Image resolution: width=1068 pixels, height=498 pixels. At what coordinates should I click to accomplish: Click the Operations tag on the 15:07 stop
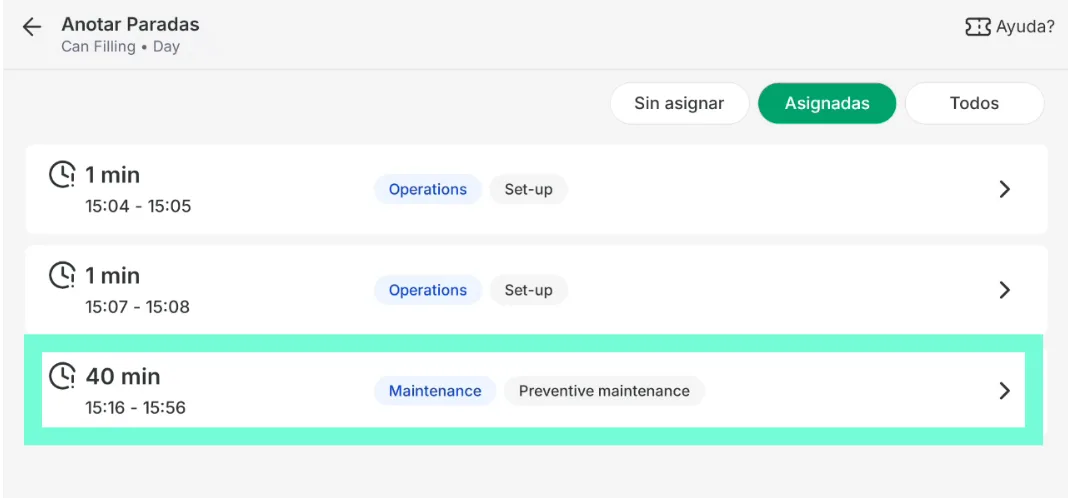coord(428,290)
